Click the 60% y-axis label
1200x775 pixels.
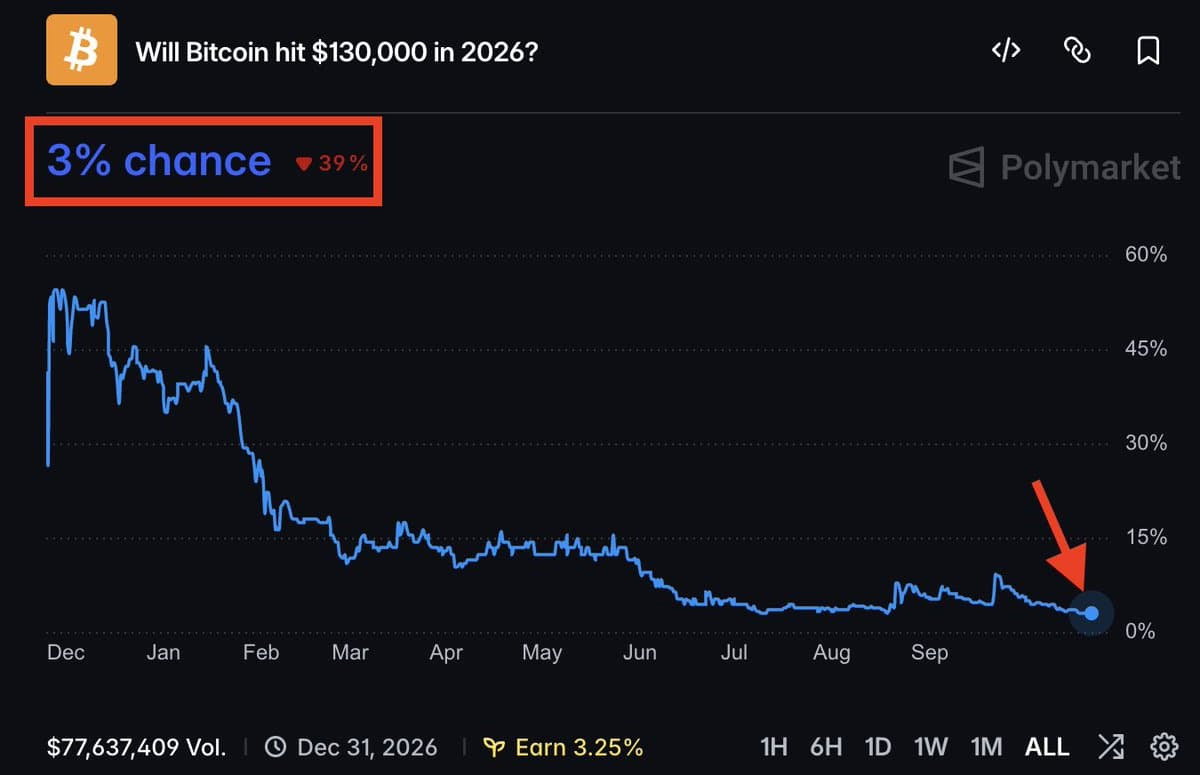[x=1146, y=255]
